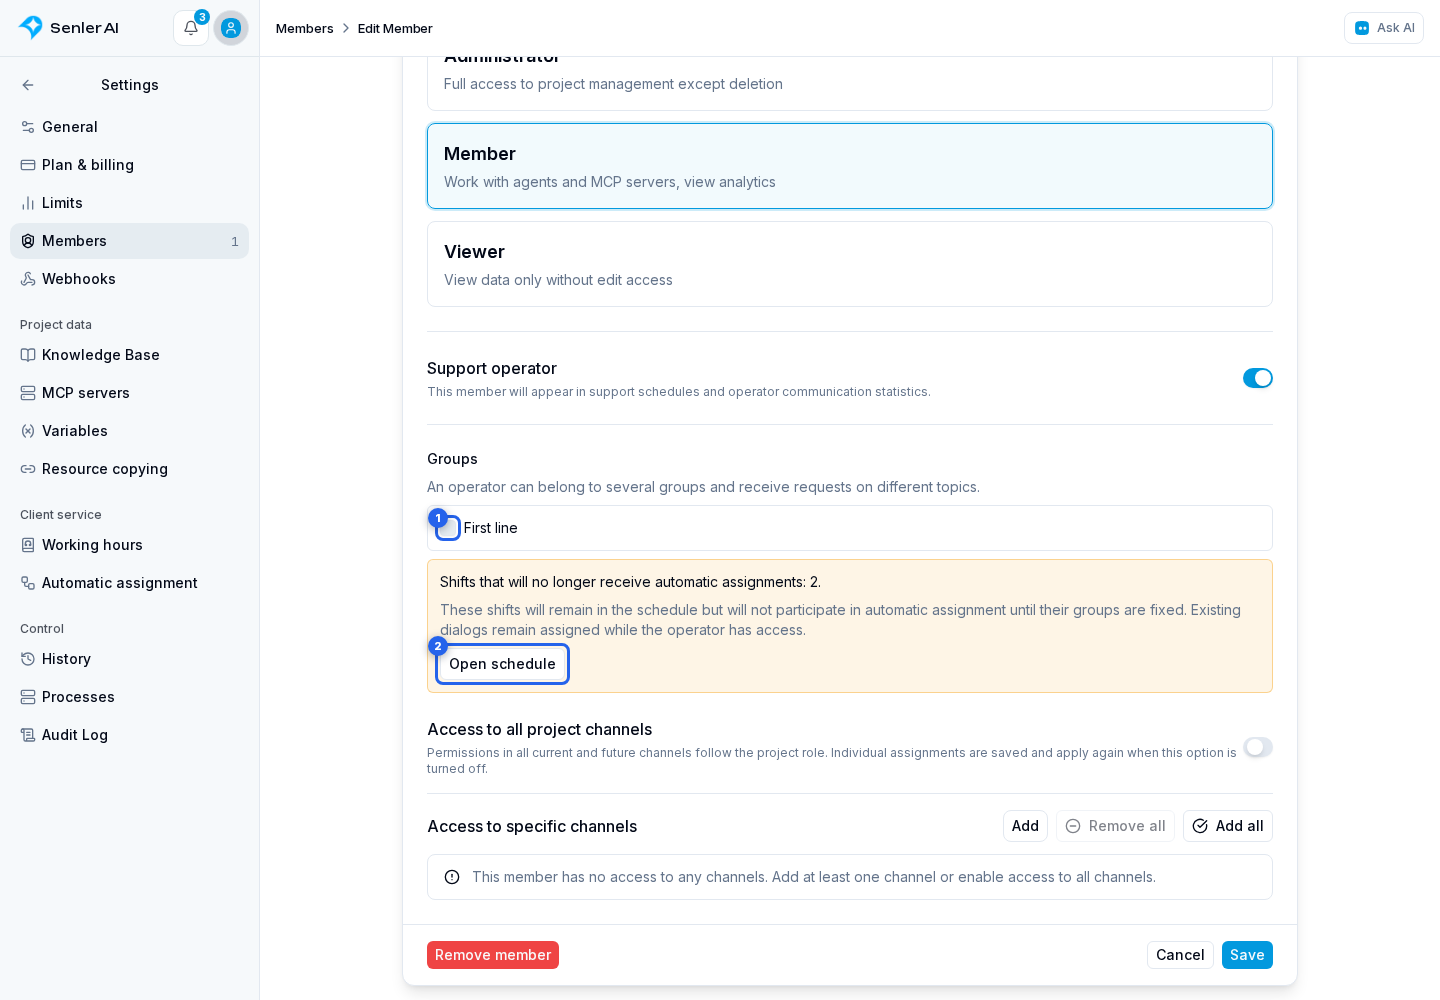Open the Ask AI assistant
Viewport: 1440px width, 1000px height.
(1384, 28)
